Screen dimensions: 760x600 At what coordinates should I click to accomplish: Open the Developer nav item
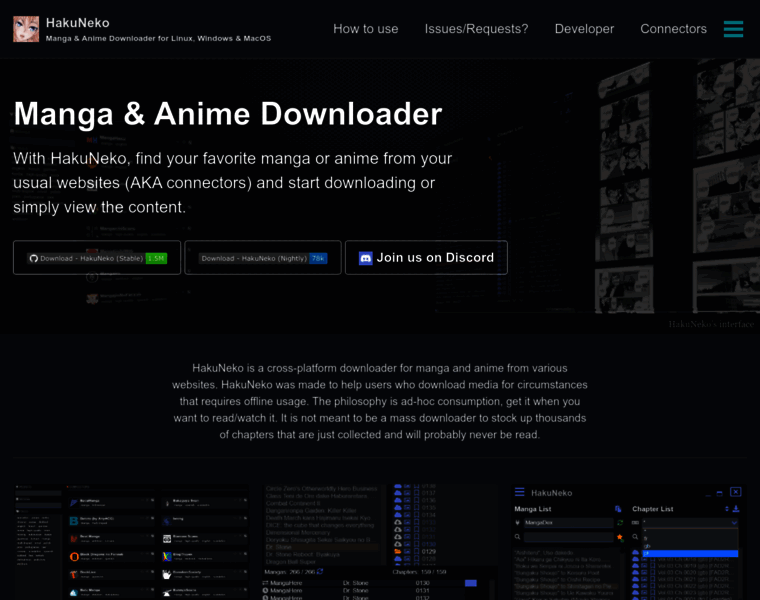coord(584,29)
